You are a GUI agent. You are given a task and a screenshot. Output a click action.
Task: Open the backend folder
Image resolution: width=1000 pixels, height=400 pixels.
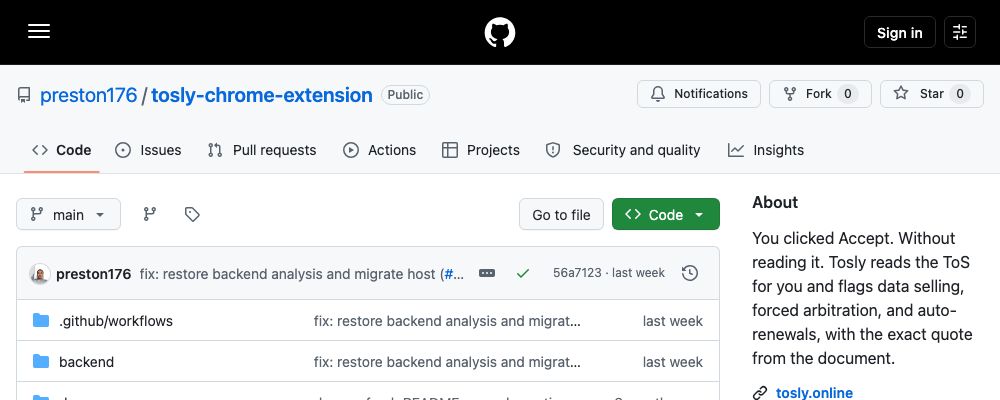click(x=87, y=362)
